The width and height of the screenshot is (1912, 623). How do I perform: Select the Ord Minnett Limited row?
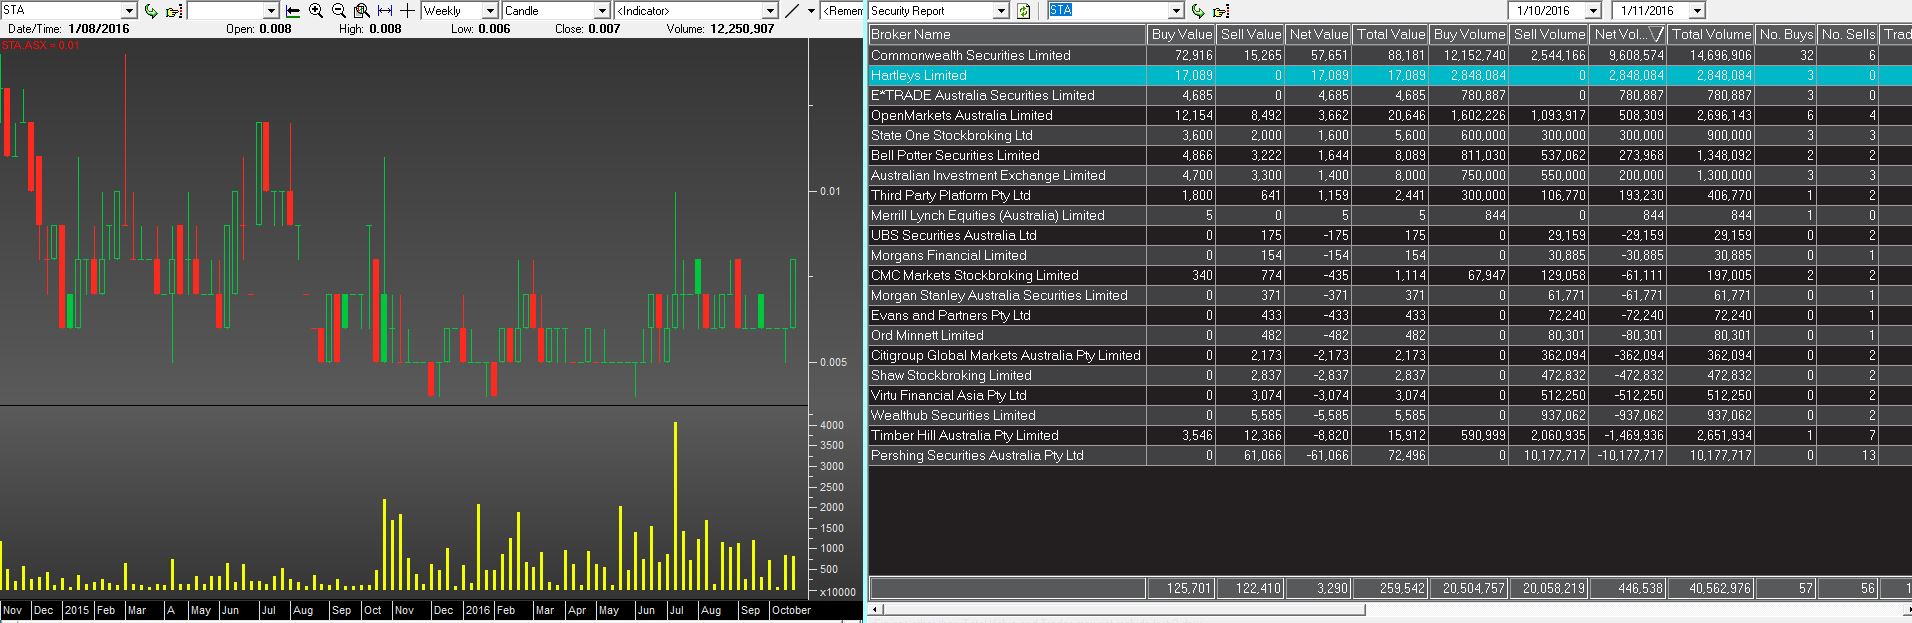(x=1390, y=336)
